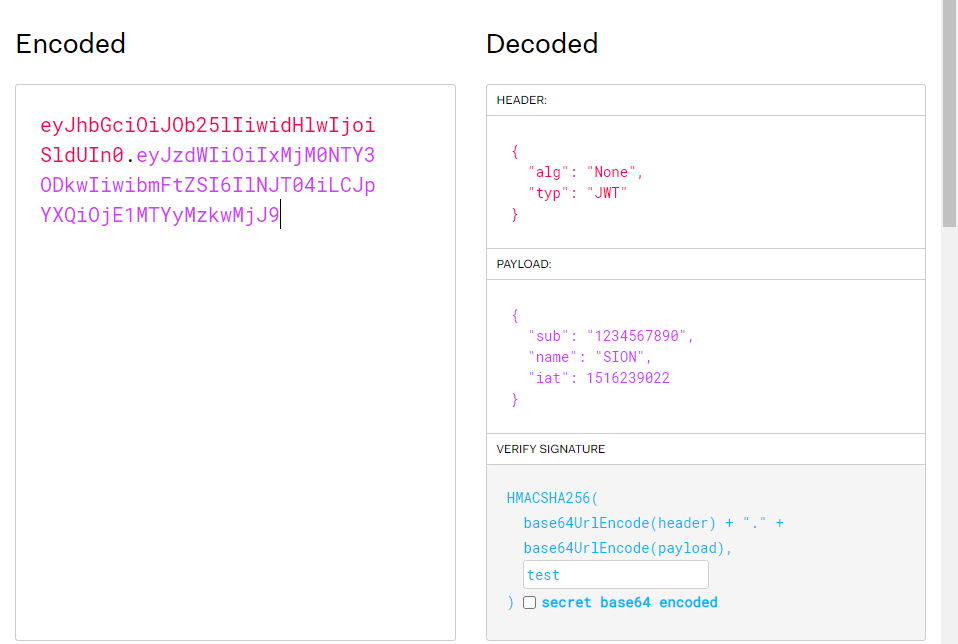
Task: Click the 'base64UrlEncode(header)' line
Action: tap(654, 523)
